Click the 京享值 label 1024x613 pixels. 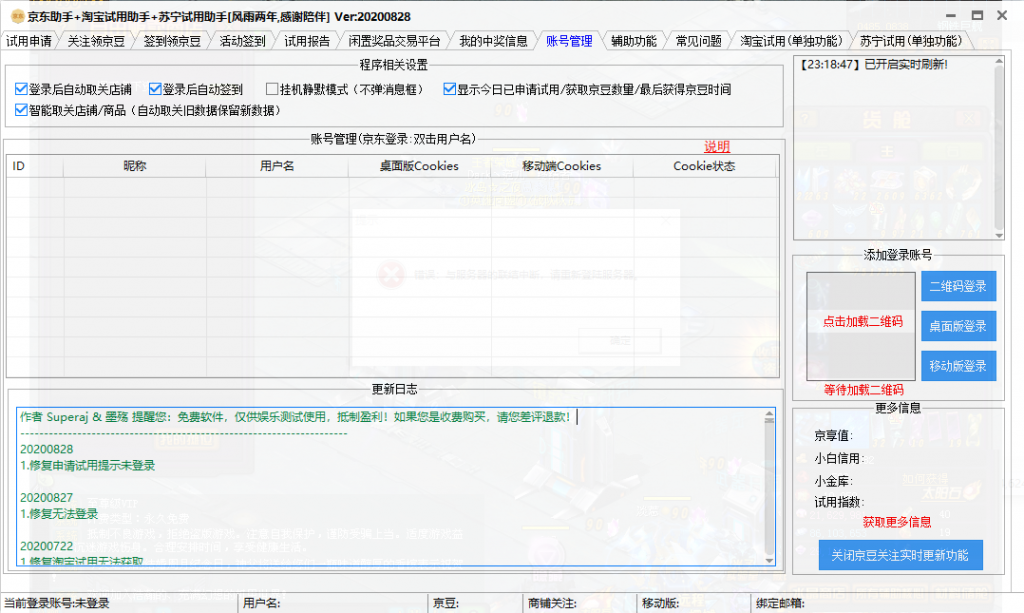(833, 435)
